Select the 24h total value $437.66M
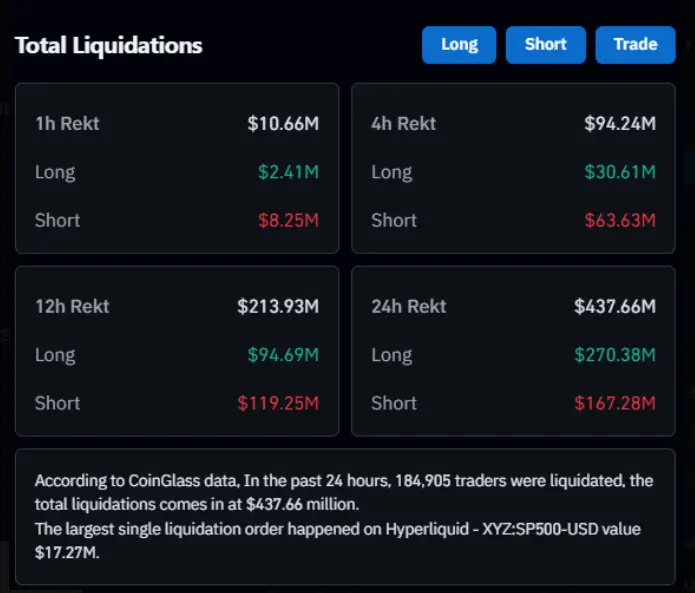 click(615, 307)
